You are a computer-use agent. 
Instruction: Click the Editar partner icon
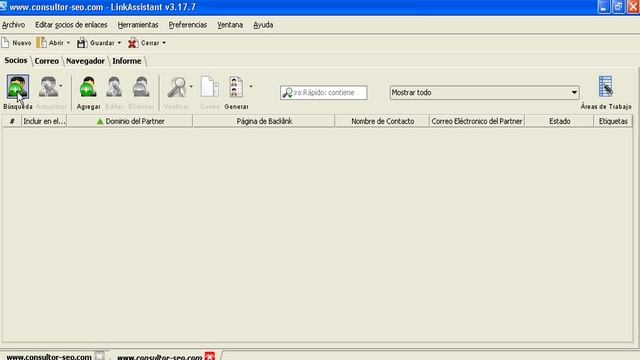point(114,87)
